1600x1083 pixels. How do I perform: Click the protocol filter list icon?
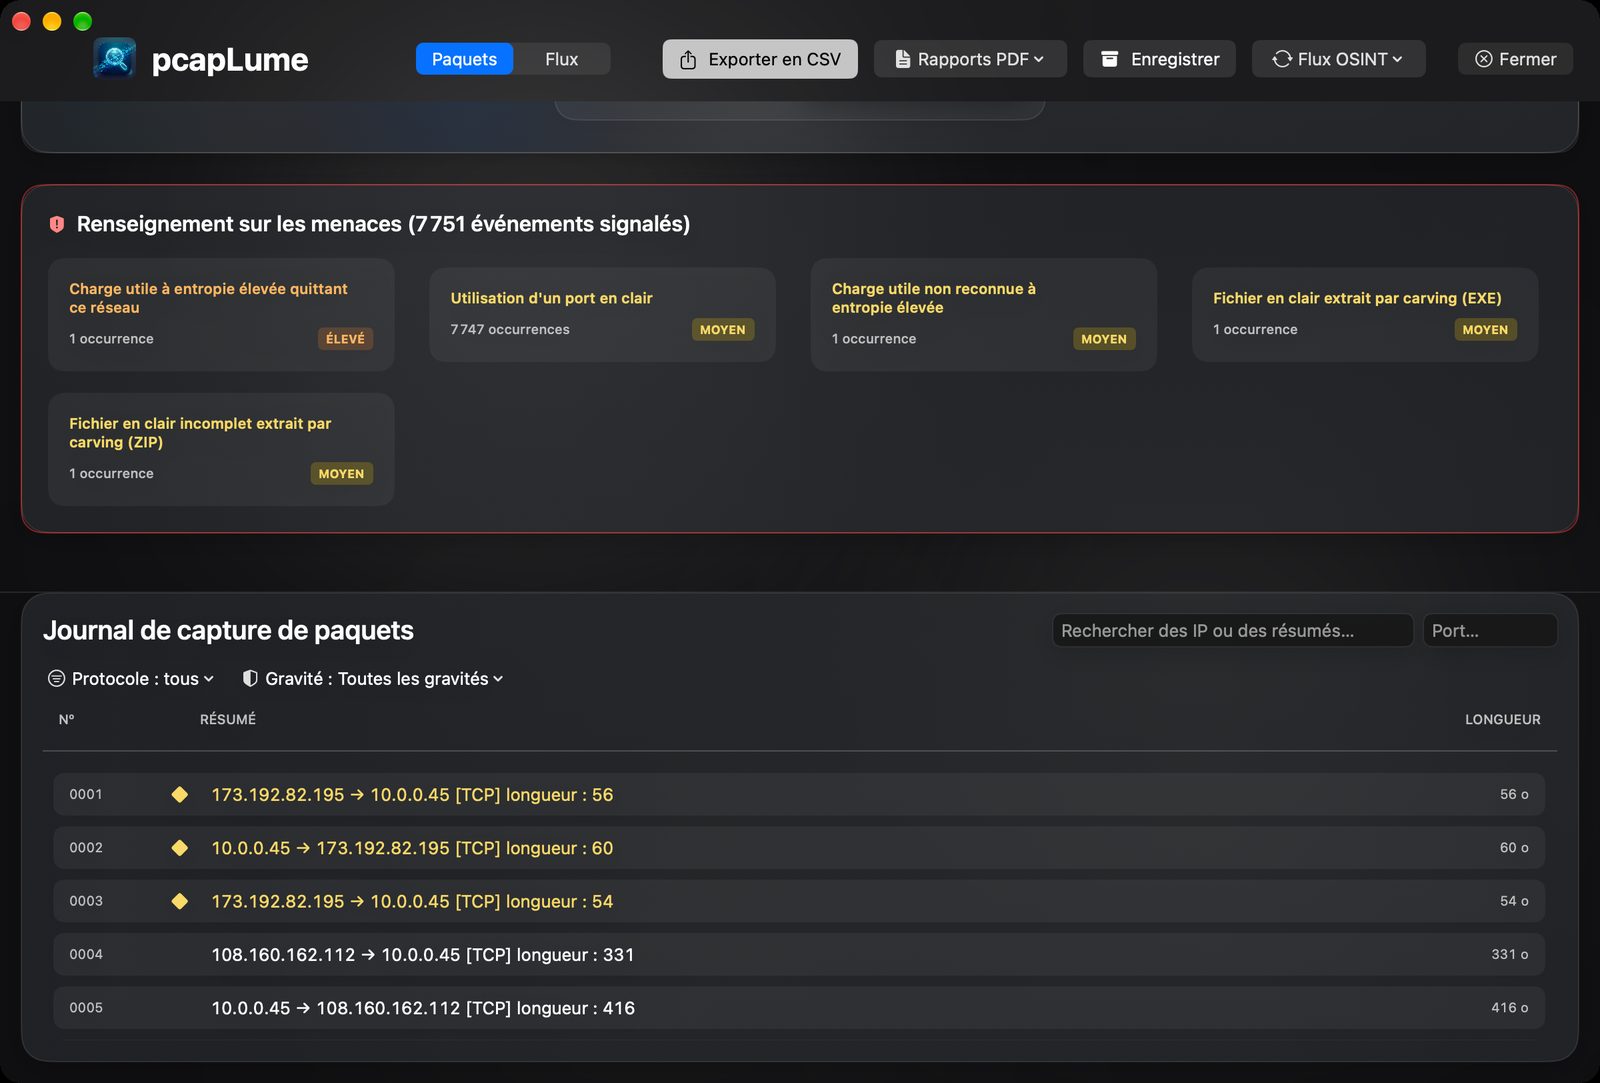tap(57, 679)
